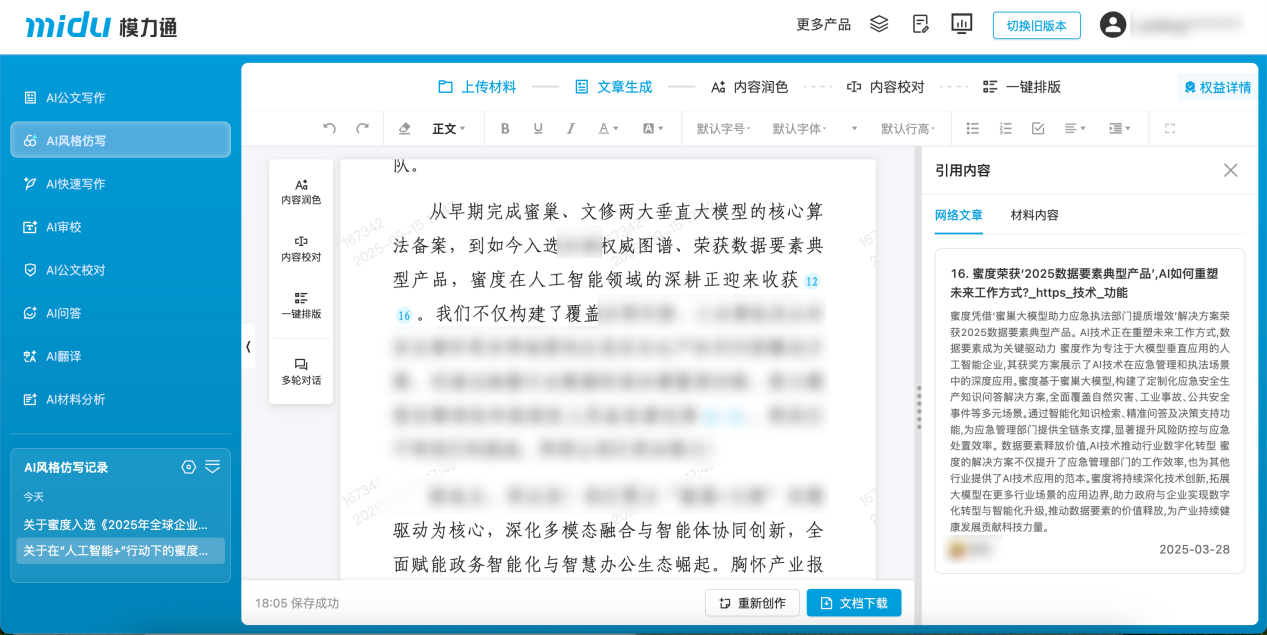The width and height of the screenshot is (1267, 635).
Task: Open the 默认字号 font size dropdown
Action: pyautogui.click(x=724, y=128)
